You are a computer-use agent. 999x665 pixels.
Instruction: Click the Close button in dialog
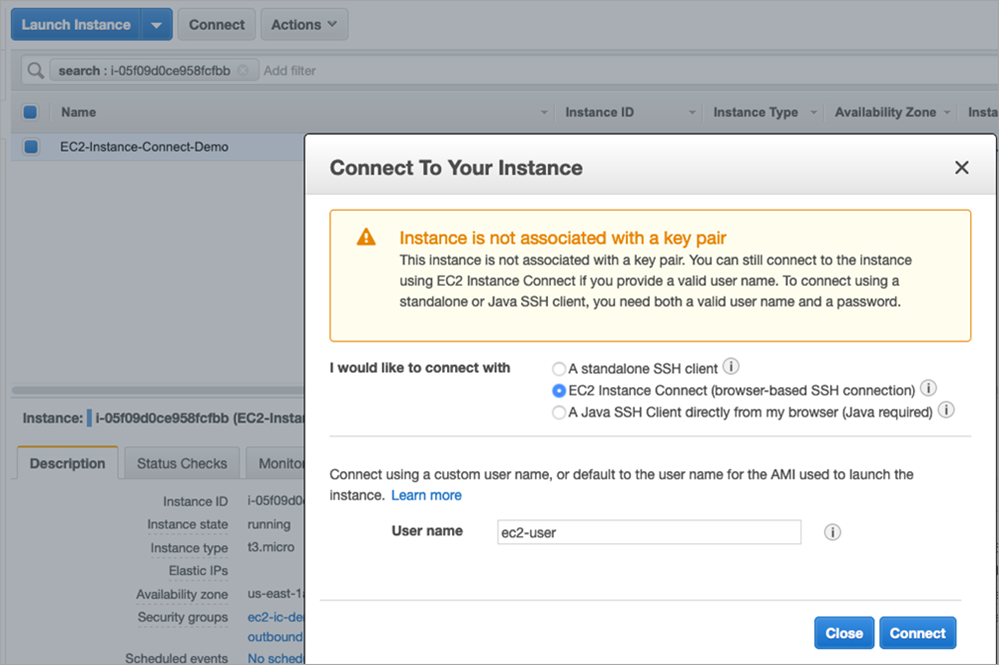pos(844,633)
